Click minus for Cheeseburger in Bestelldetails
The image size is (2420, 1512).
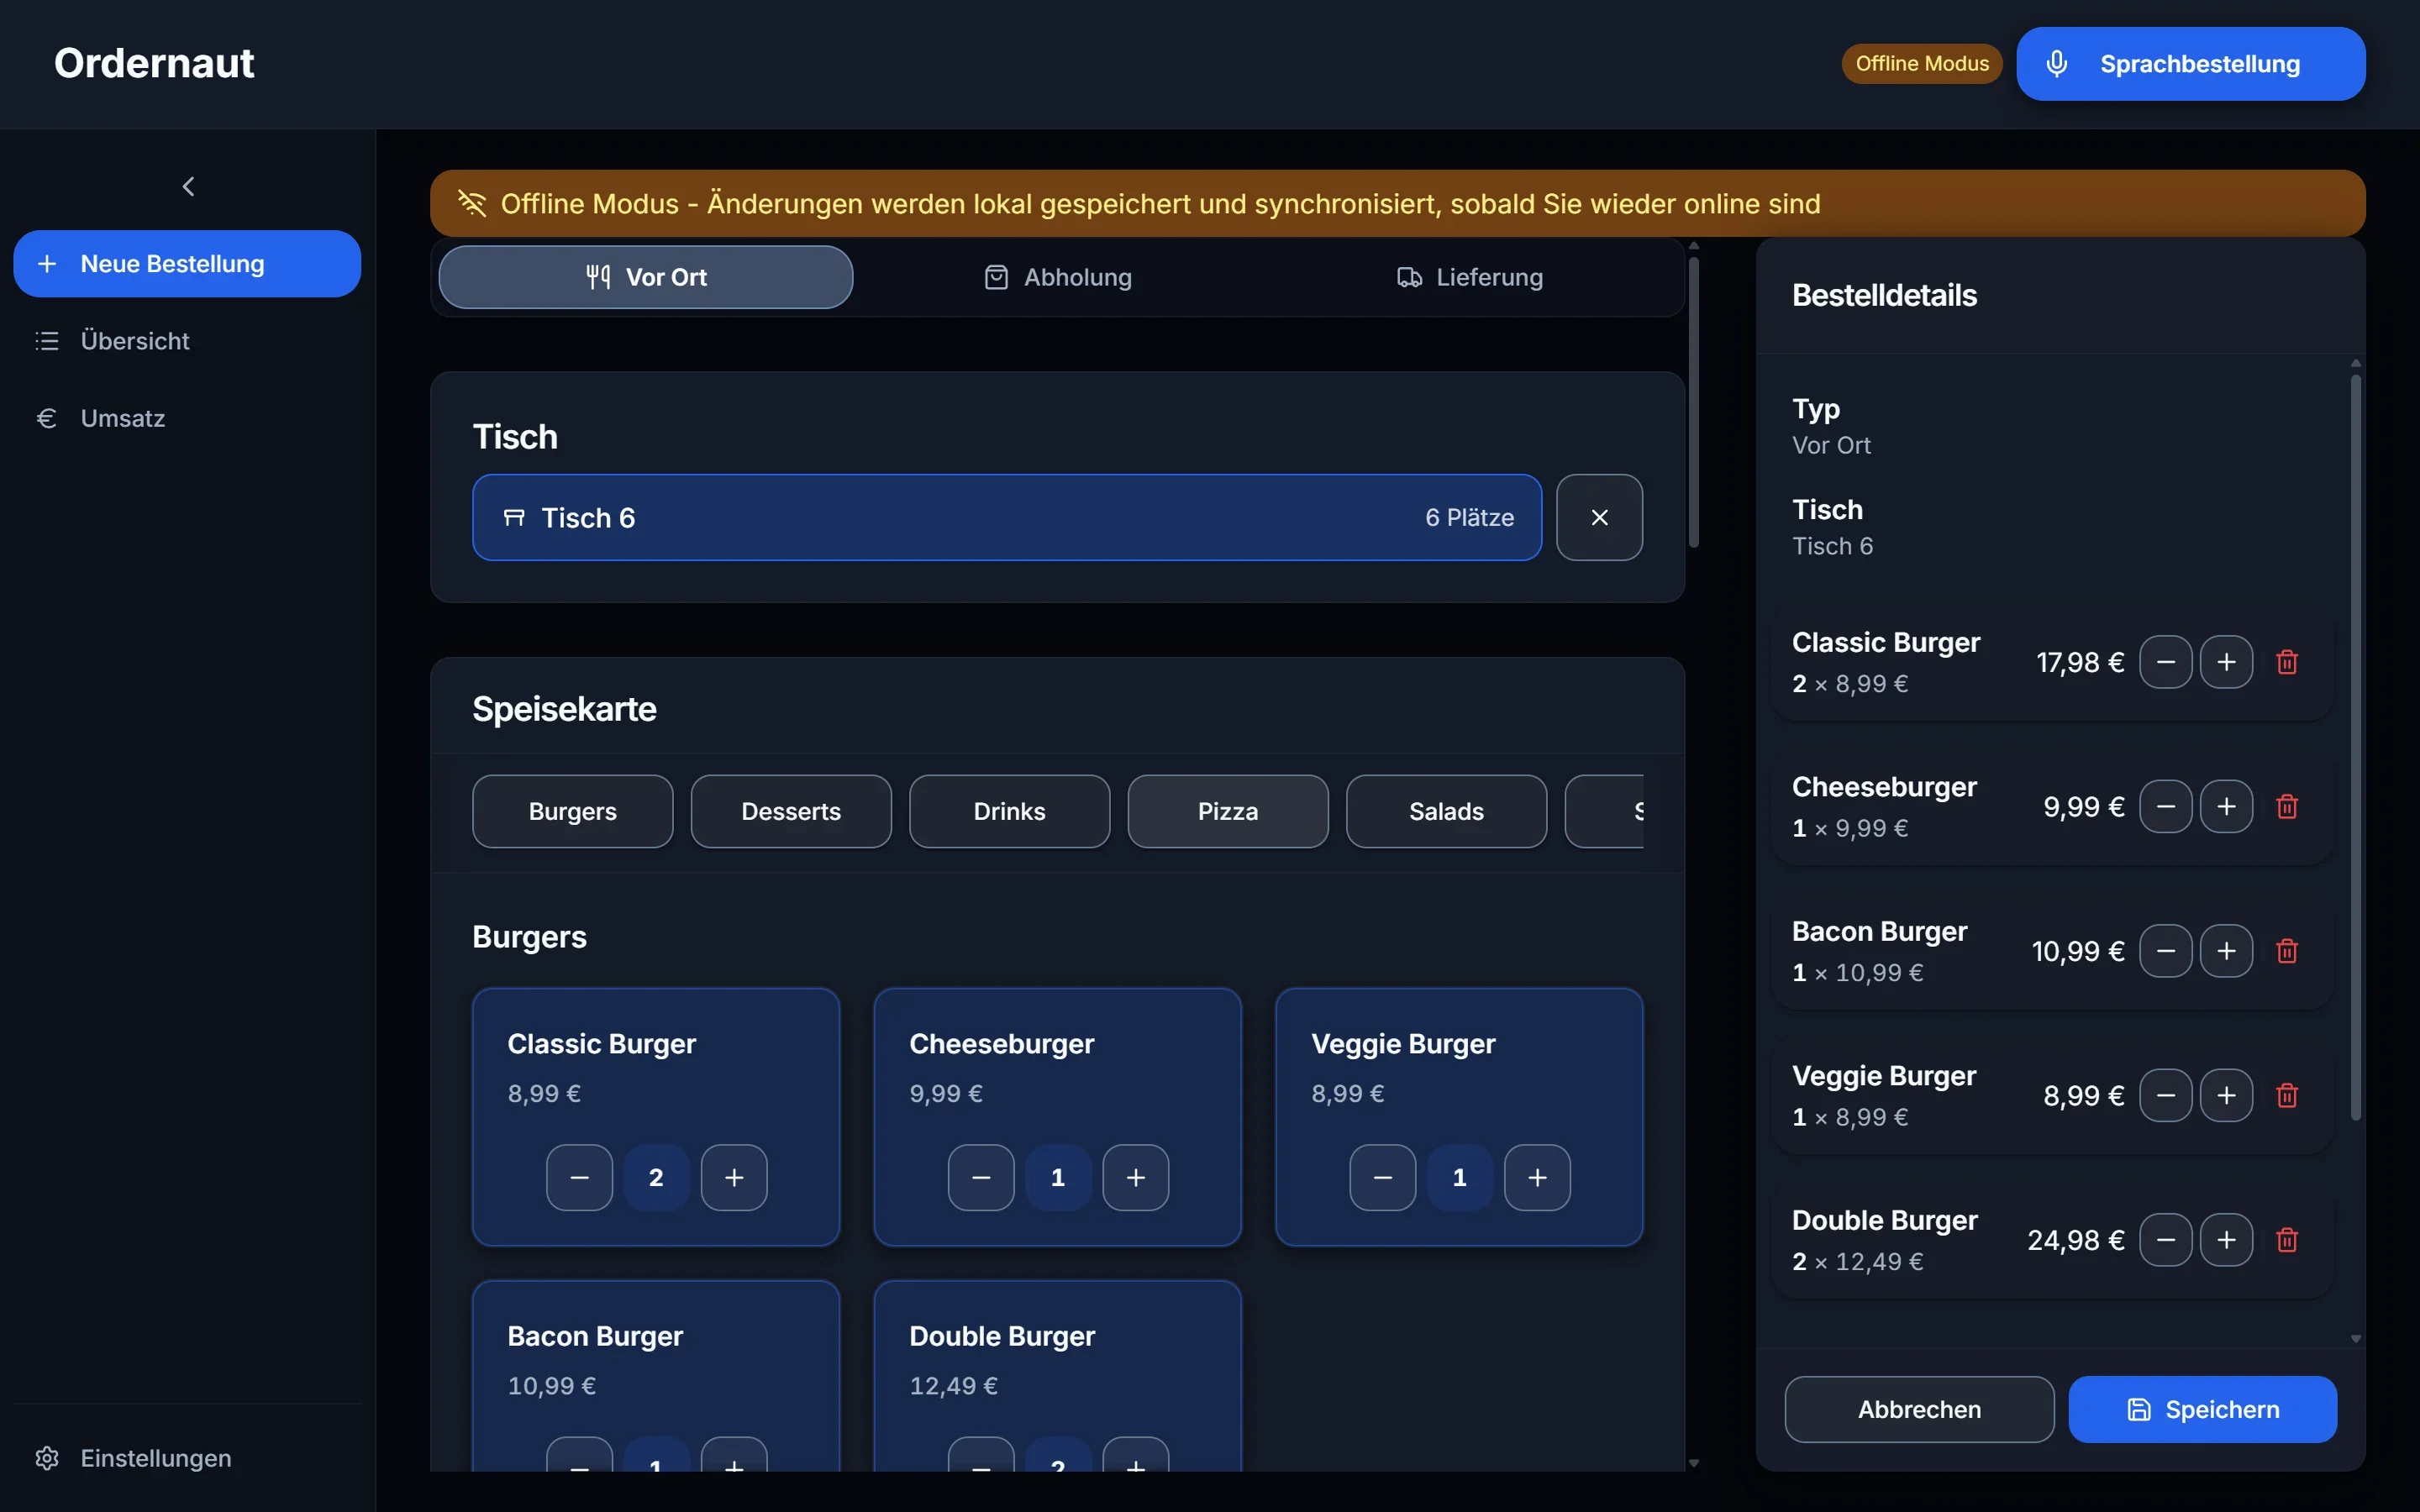pyautogui.click(x=2166, y=806)
